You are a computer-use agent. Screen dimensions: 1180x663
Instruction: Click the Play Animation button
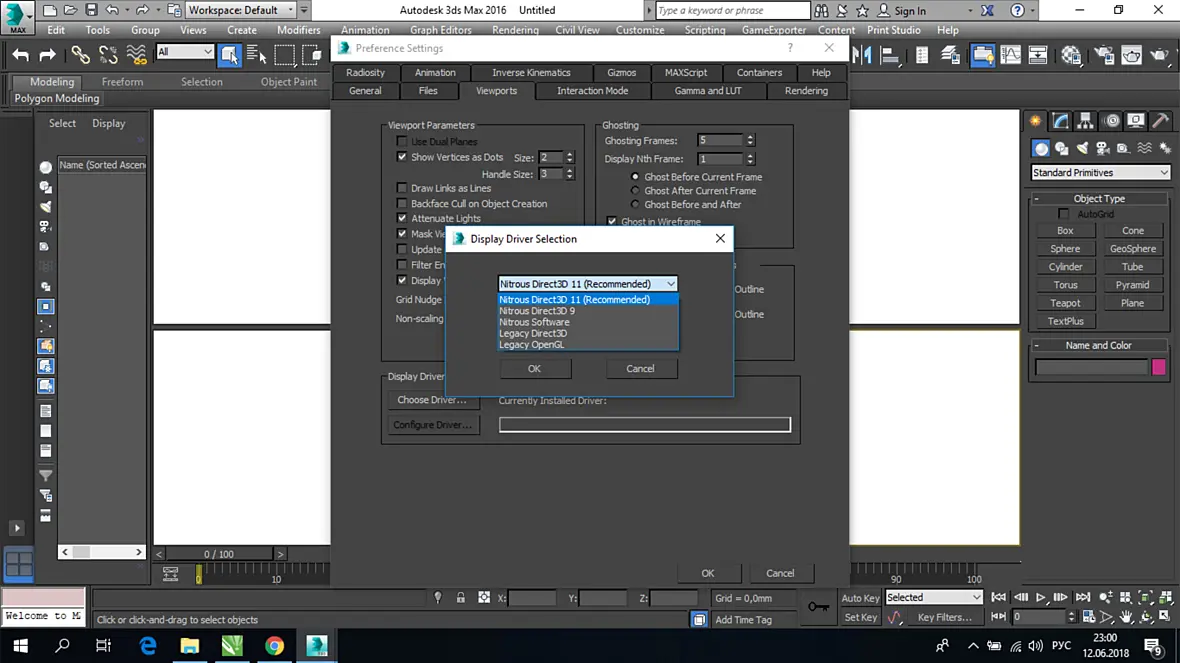[x=1041, y=598]
